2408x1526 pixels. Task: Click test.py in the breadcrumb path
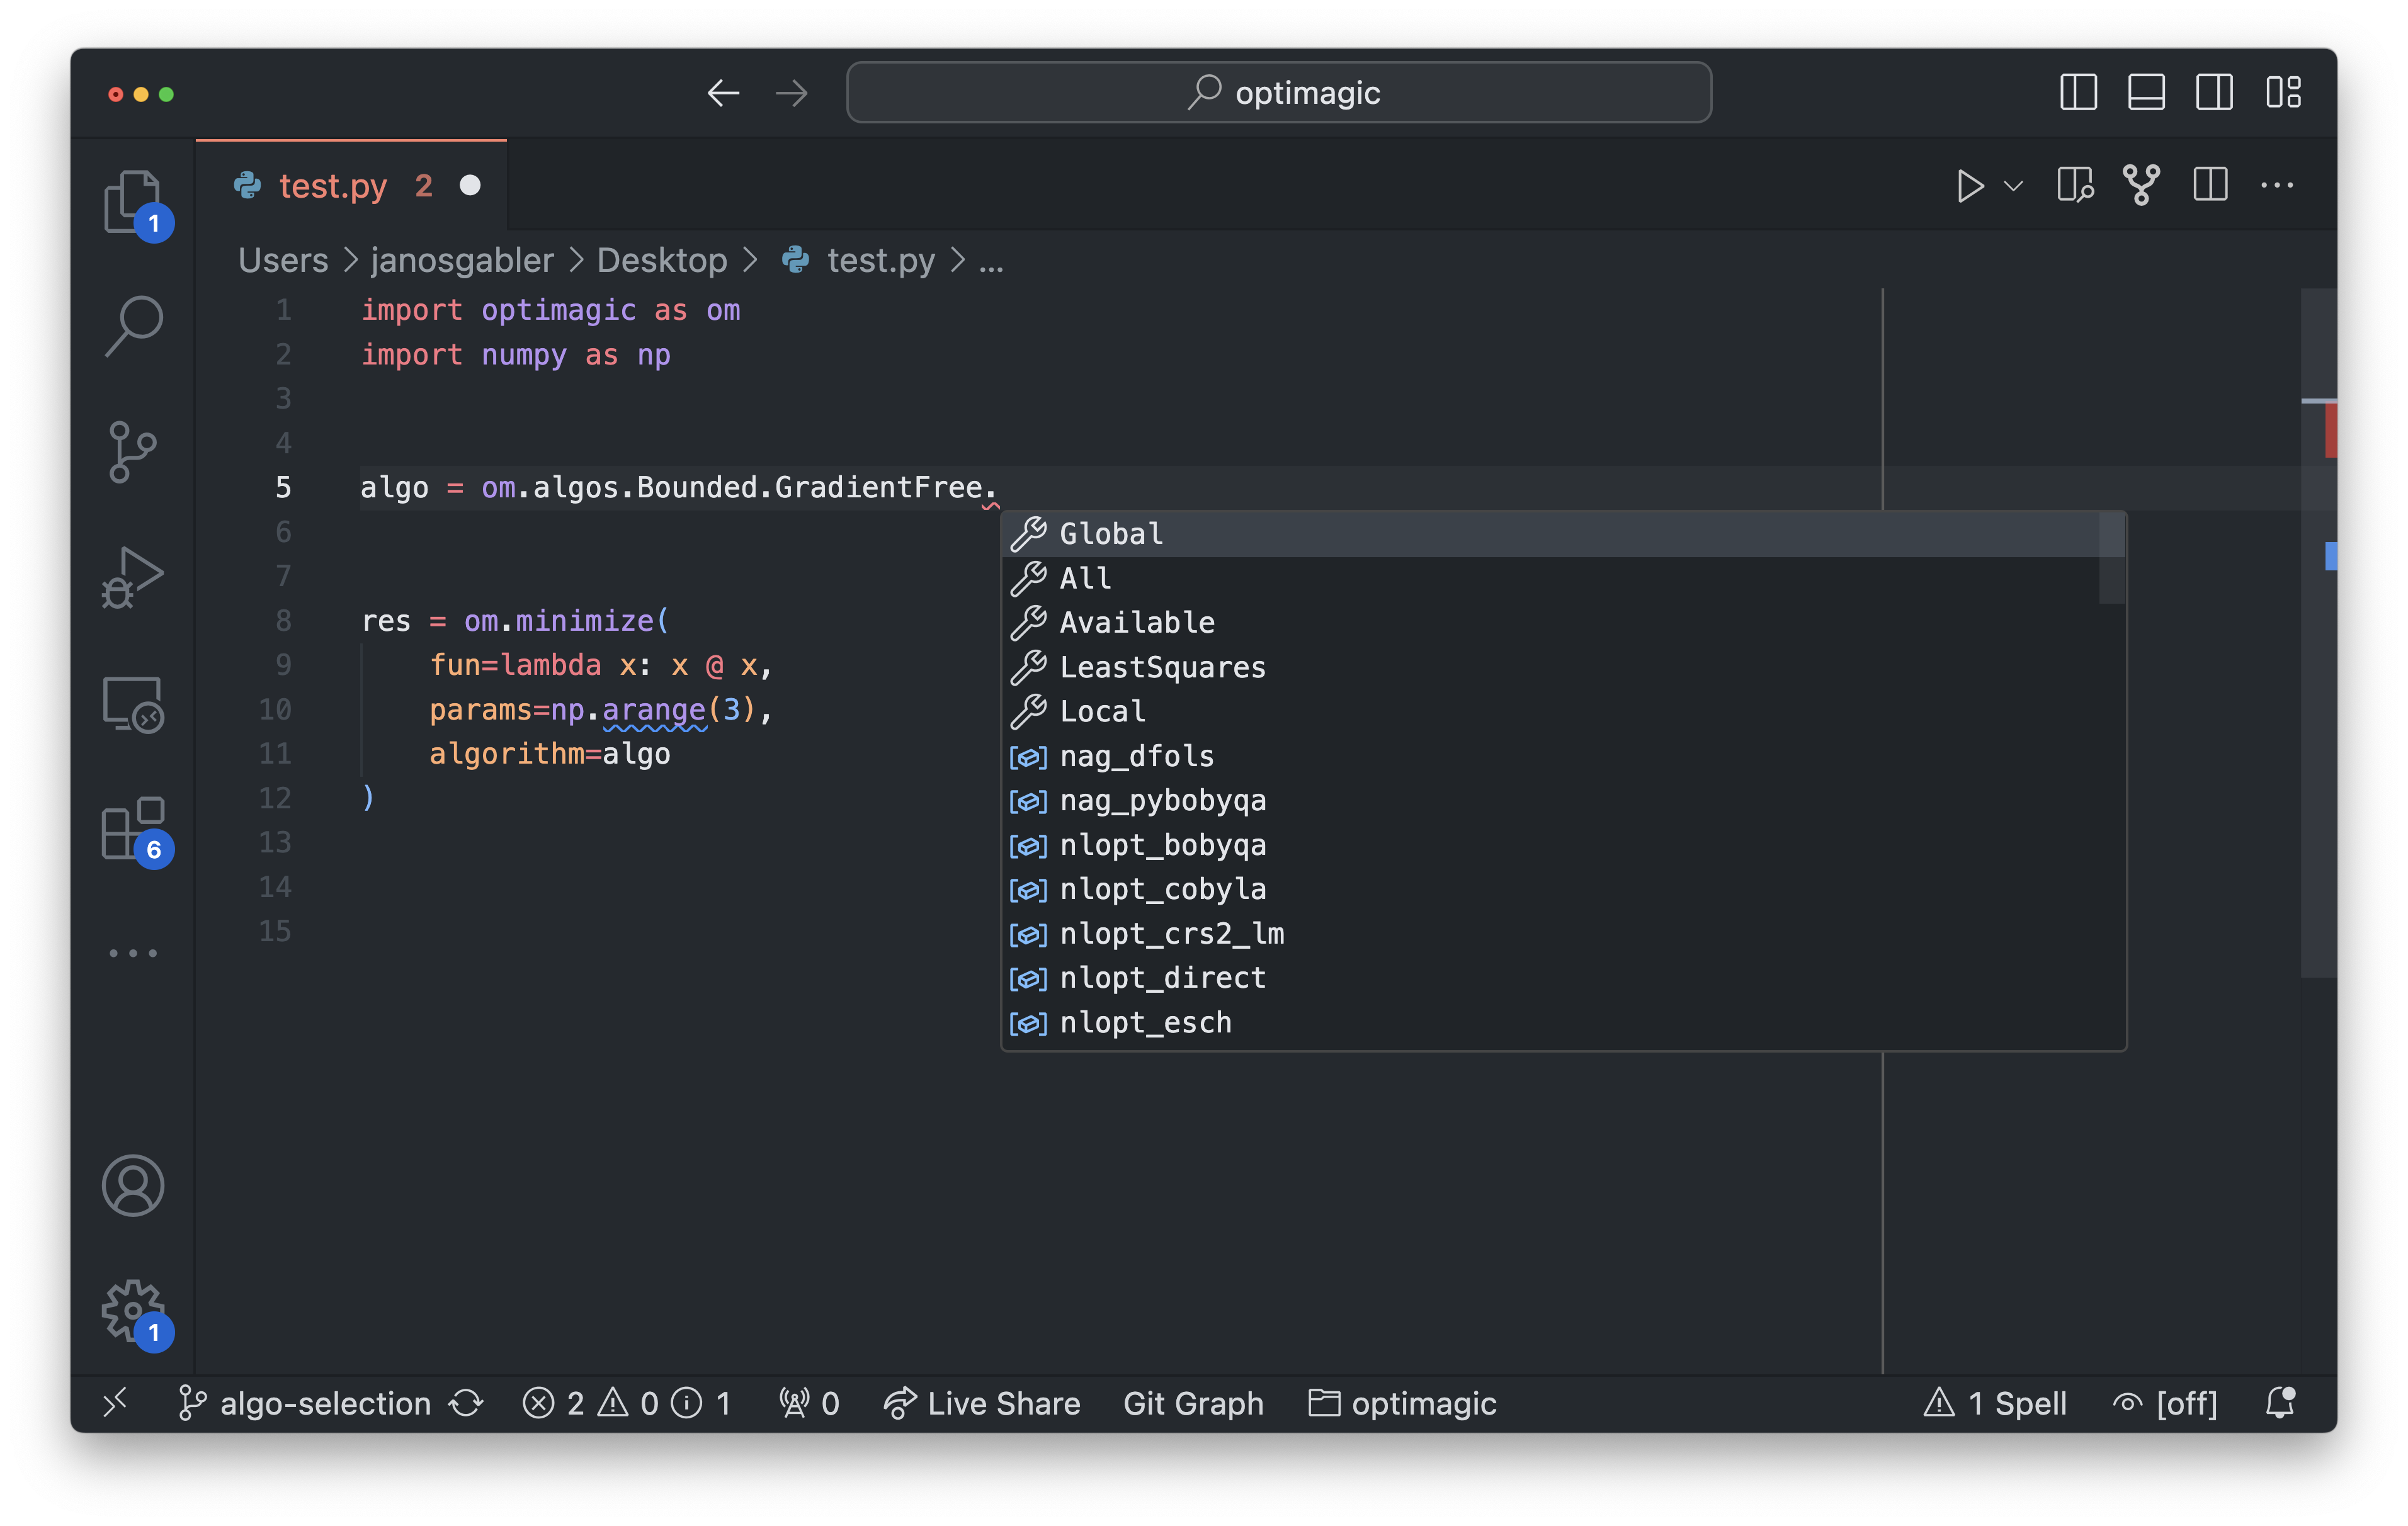point(880,260)
